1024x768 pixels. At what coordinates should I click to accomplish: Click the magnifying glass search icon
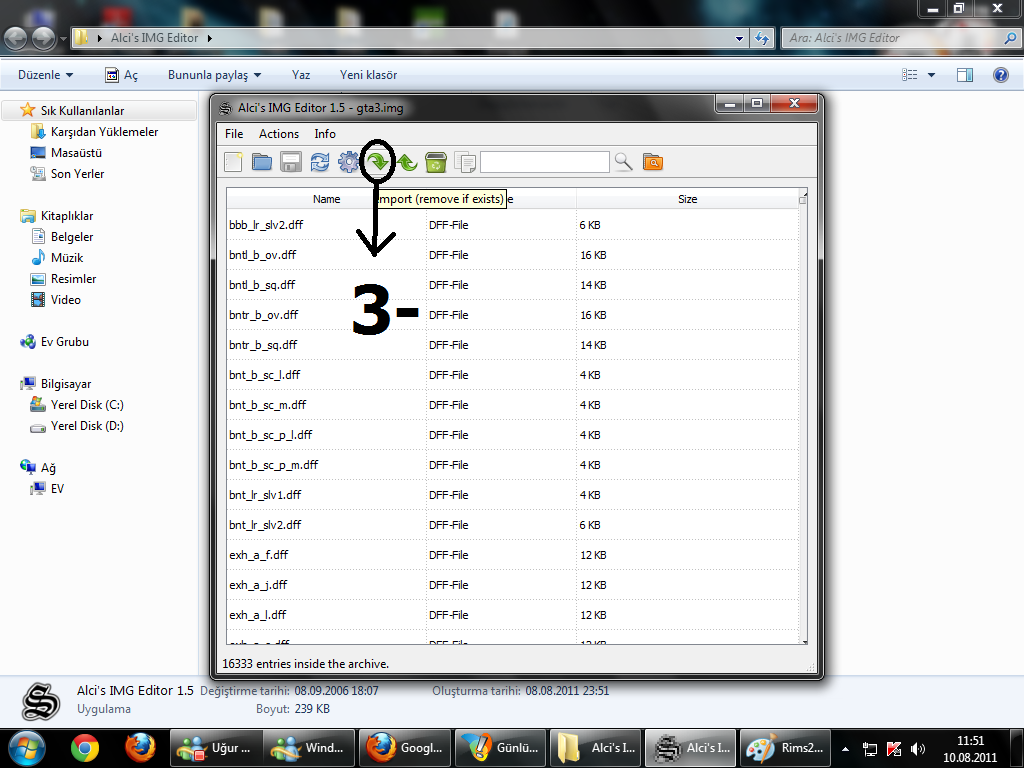(x=624, y=162)
